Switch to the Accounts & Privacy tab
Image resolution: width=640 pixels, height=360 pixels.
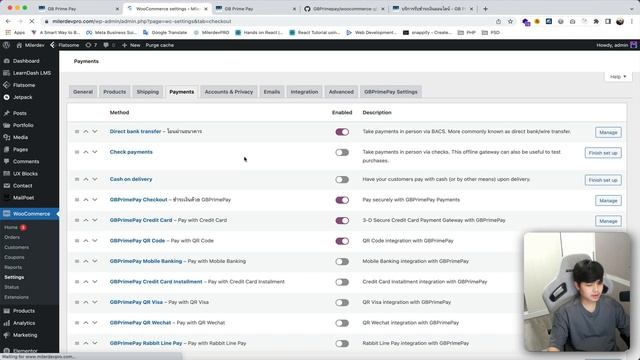[229, 92]
